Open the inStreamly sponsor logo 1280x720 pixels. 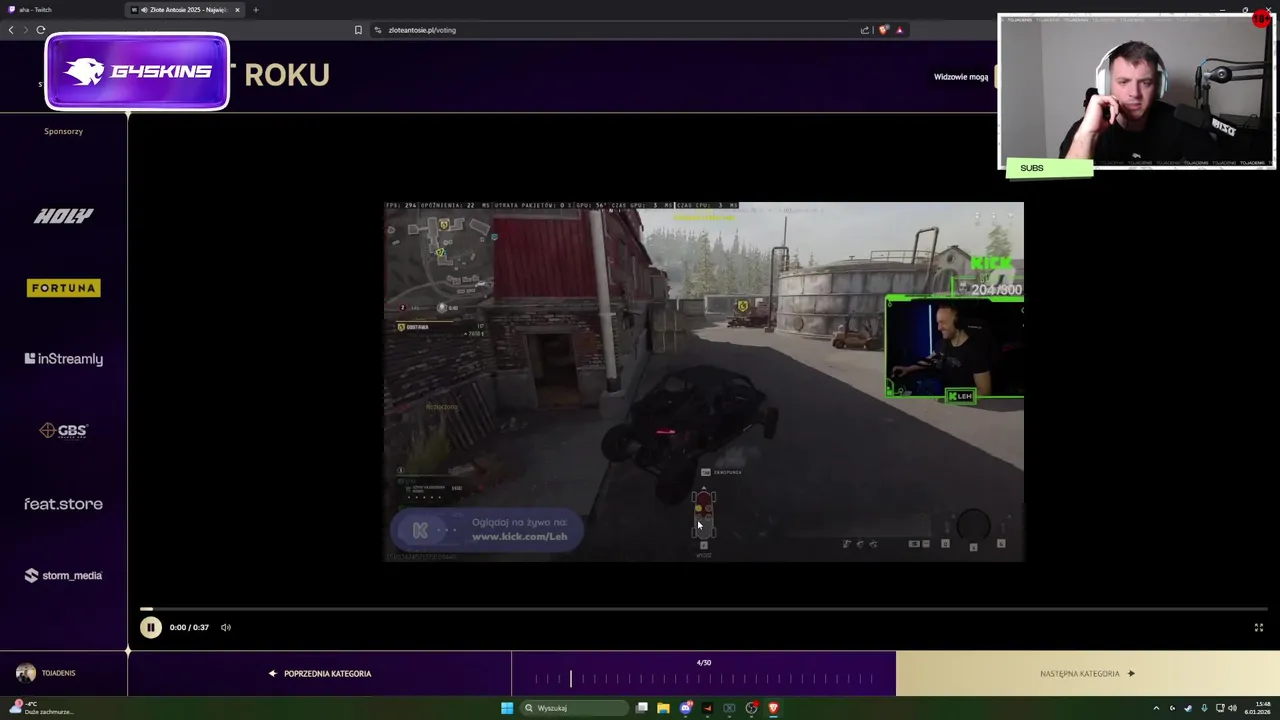(63, 359)
